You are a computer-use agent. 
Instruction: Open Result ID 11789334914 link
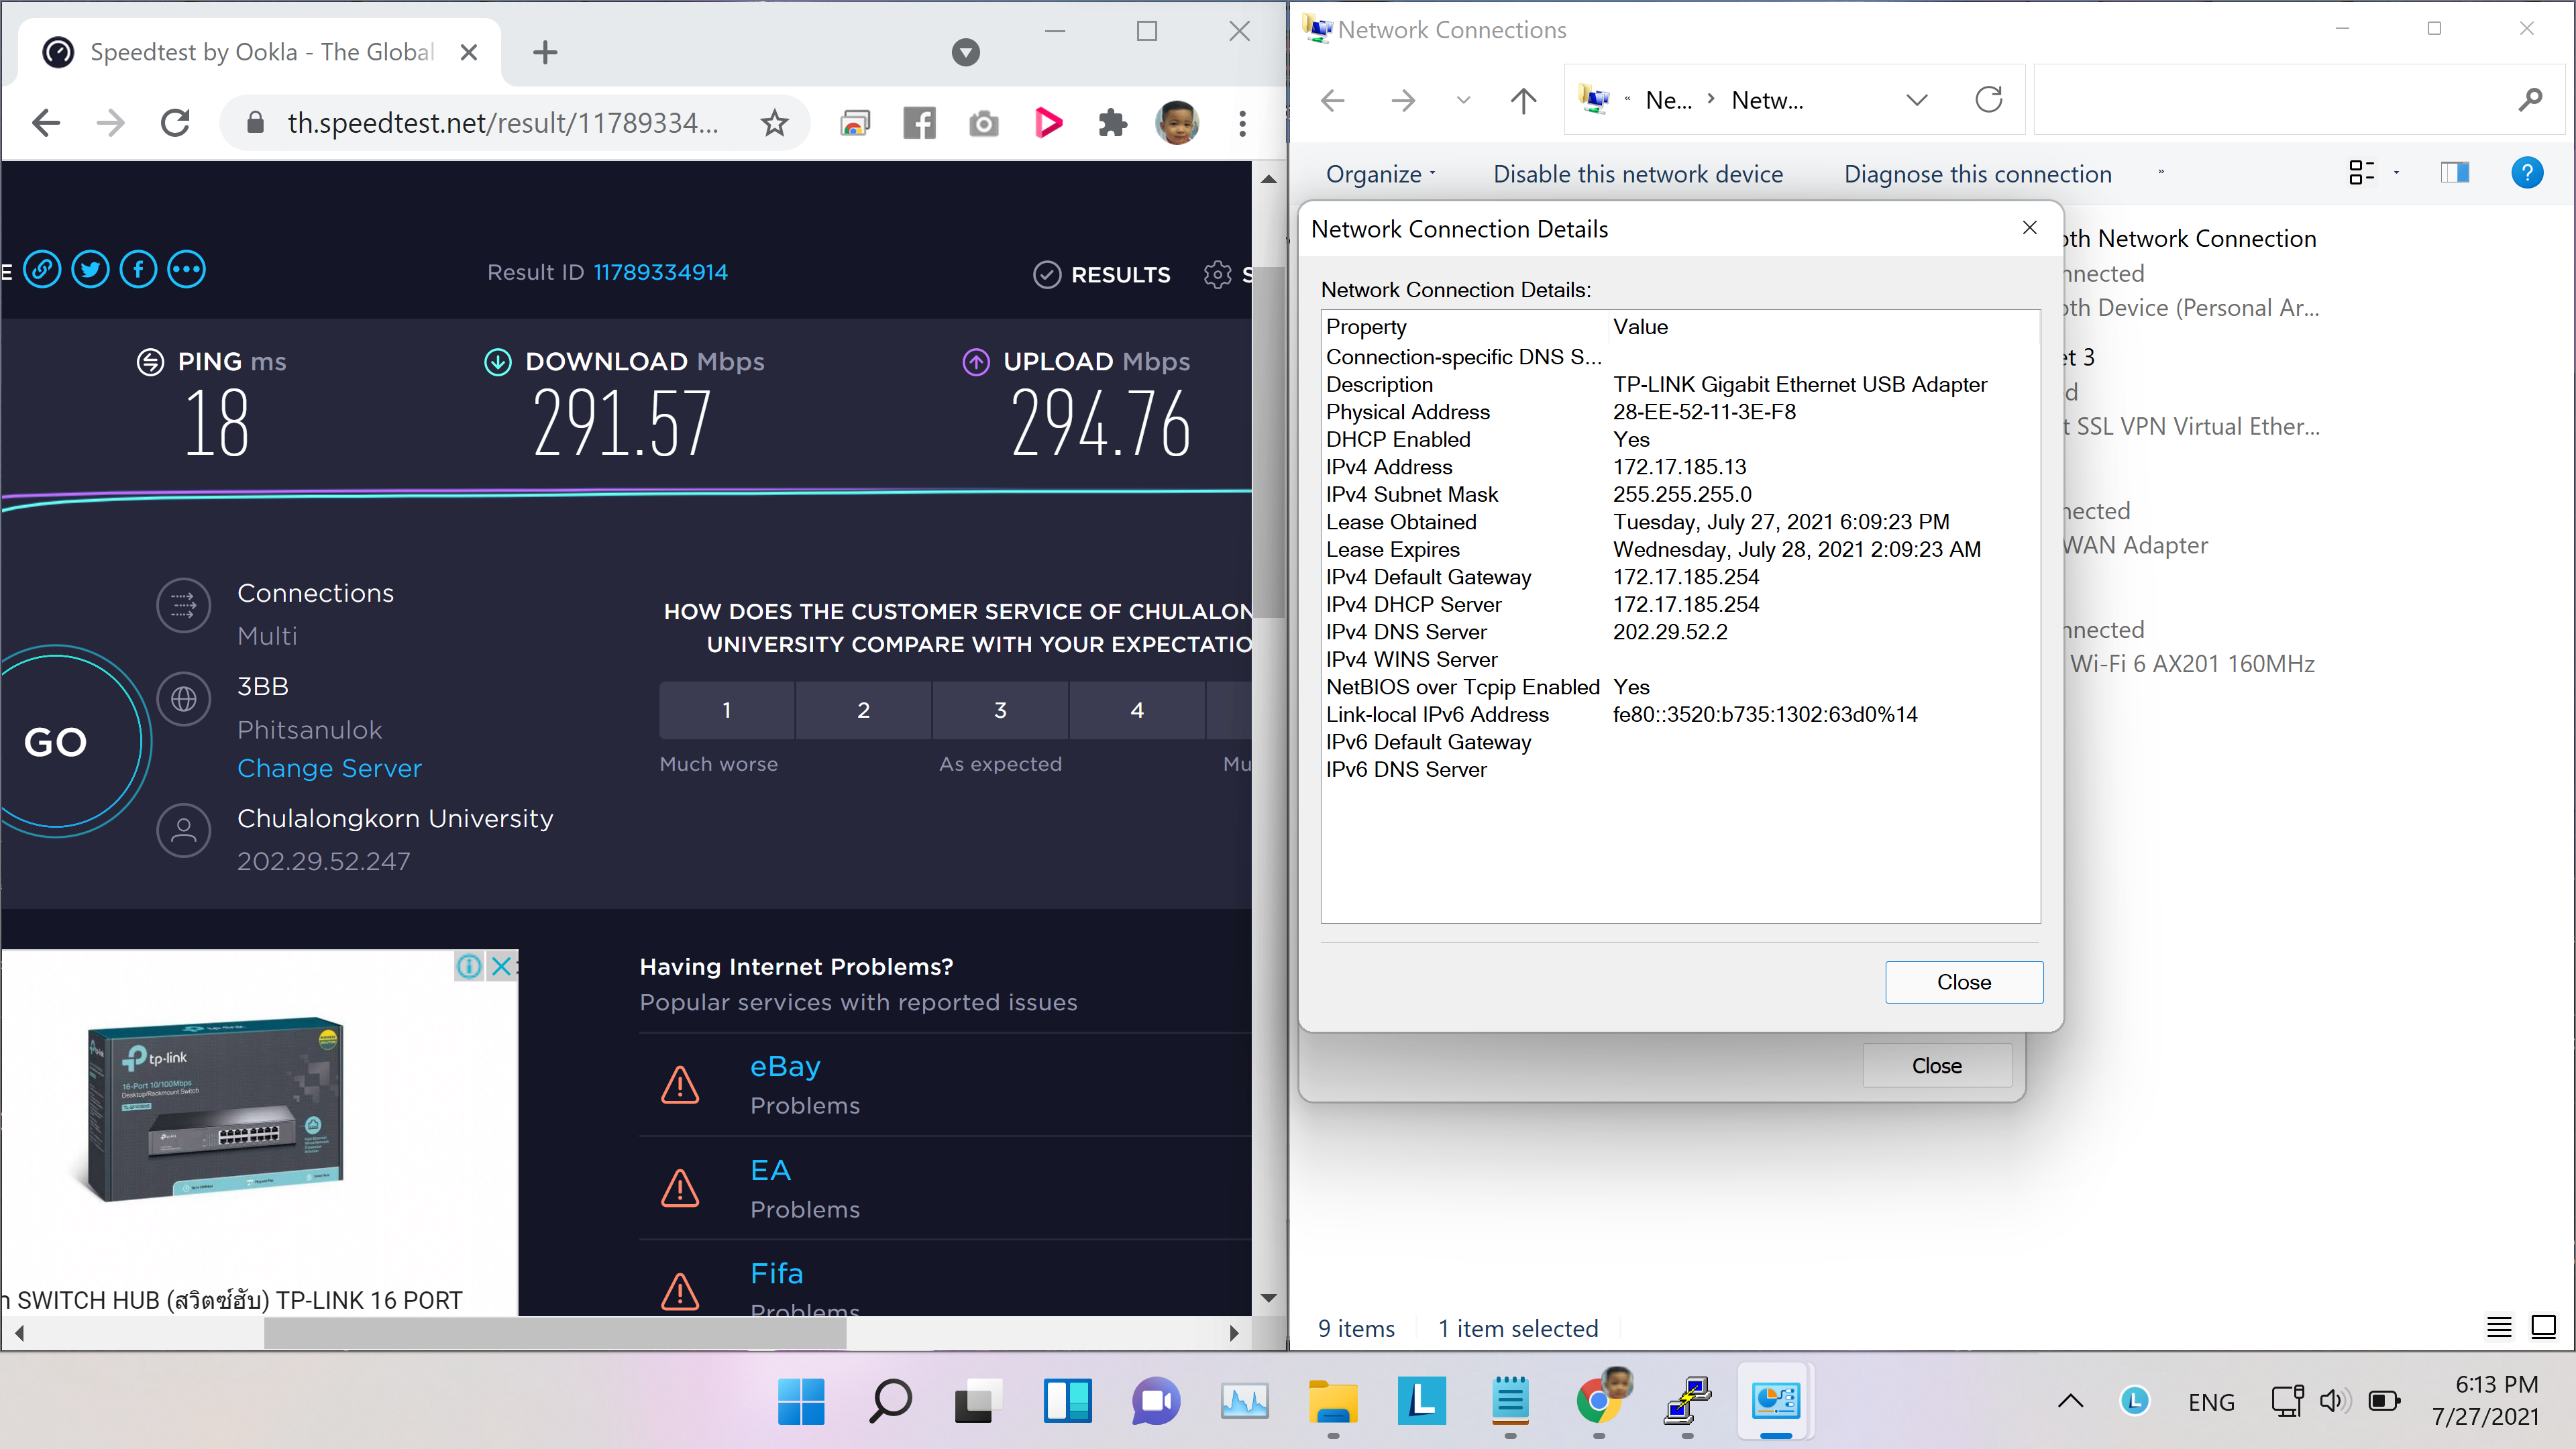[x=660, y=272]
